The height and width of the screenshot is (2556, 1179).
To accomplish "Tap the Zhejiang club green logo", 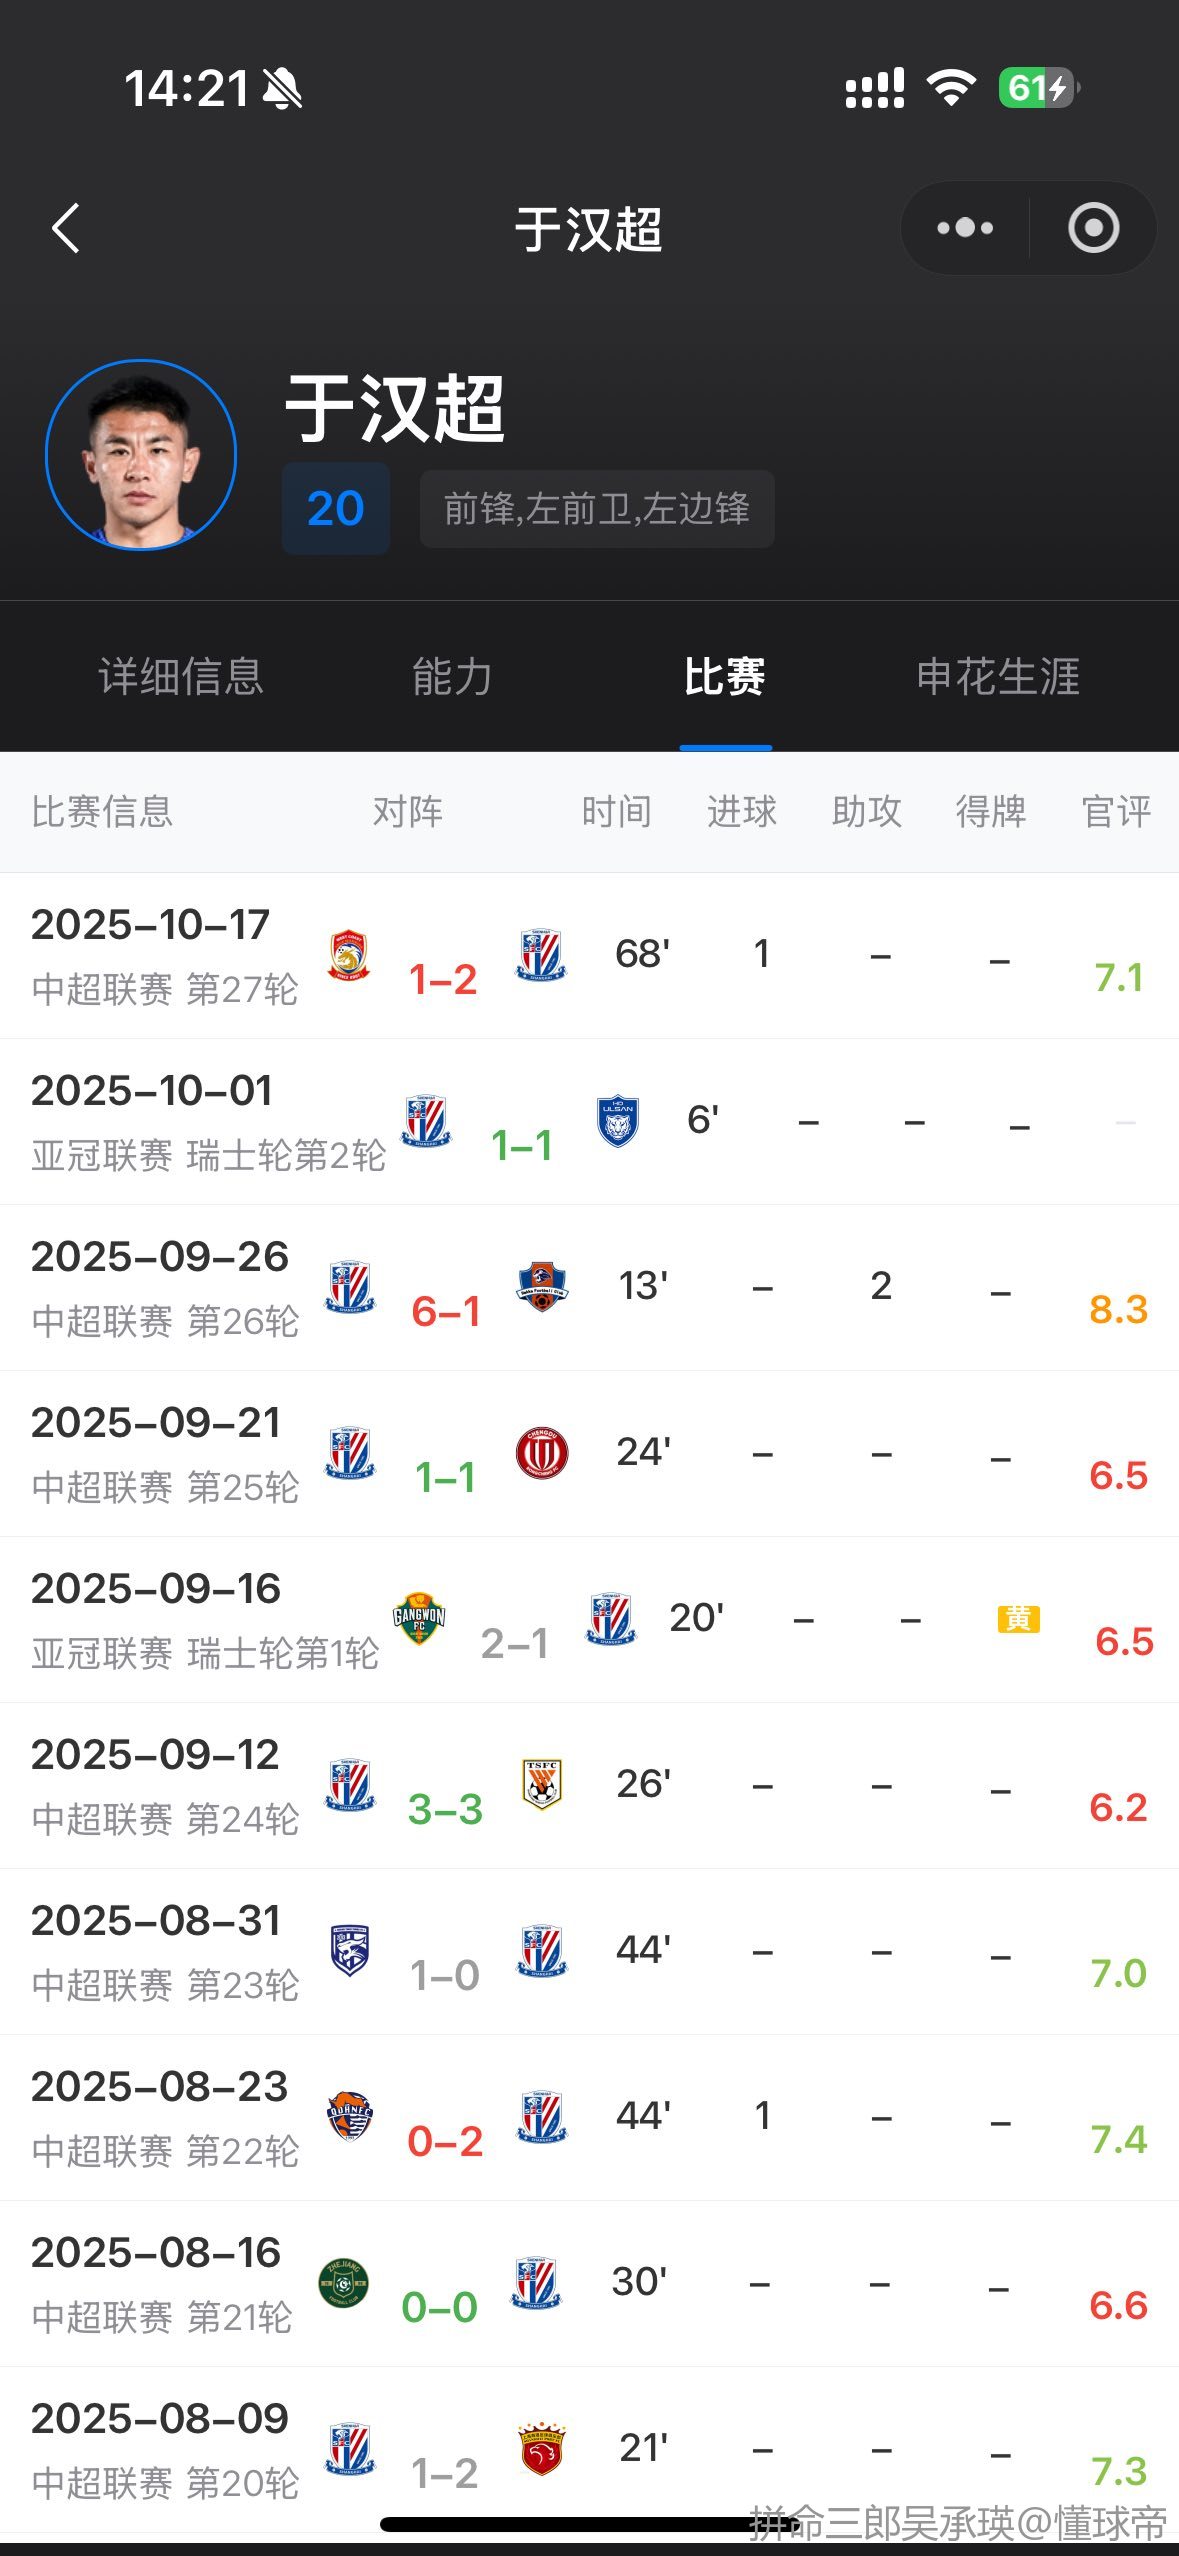I will tap(344, 2283).
